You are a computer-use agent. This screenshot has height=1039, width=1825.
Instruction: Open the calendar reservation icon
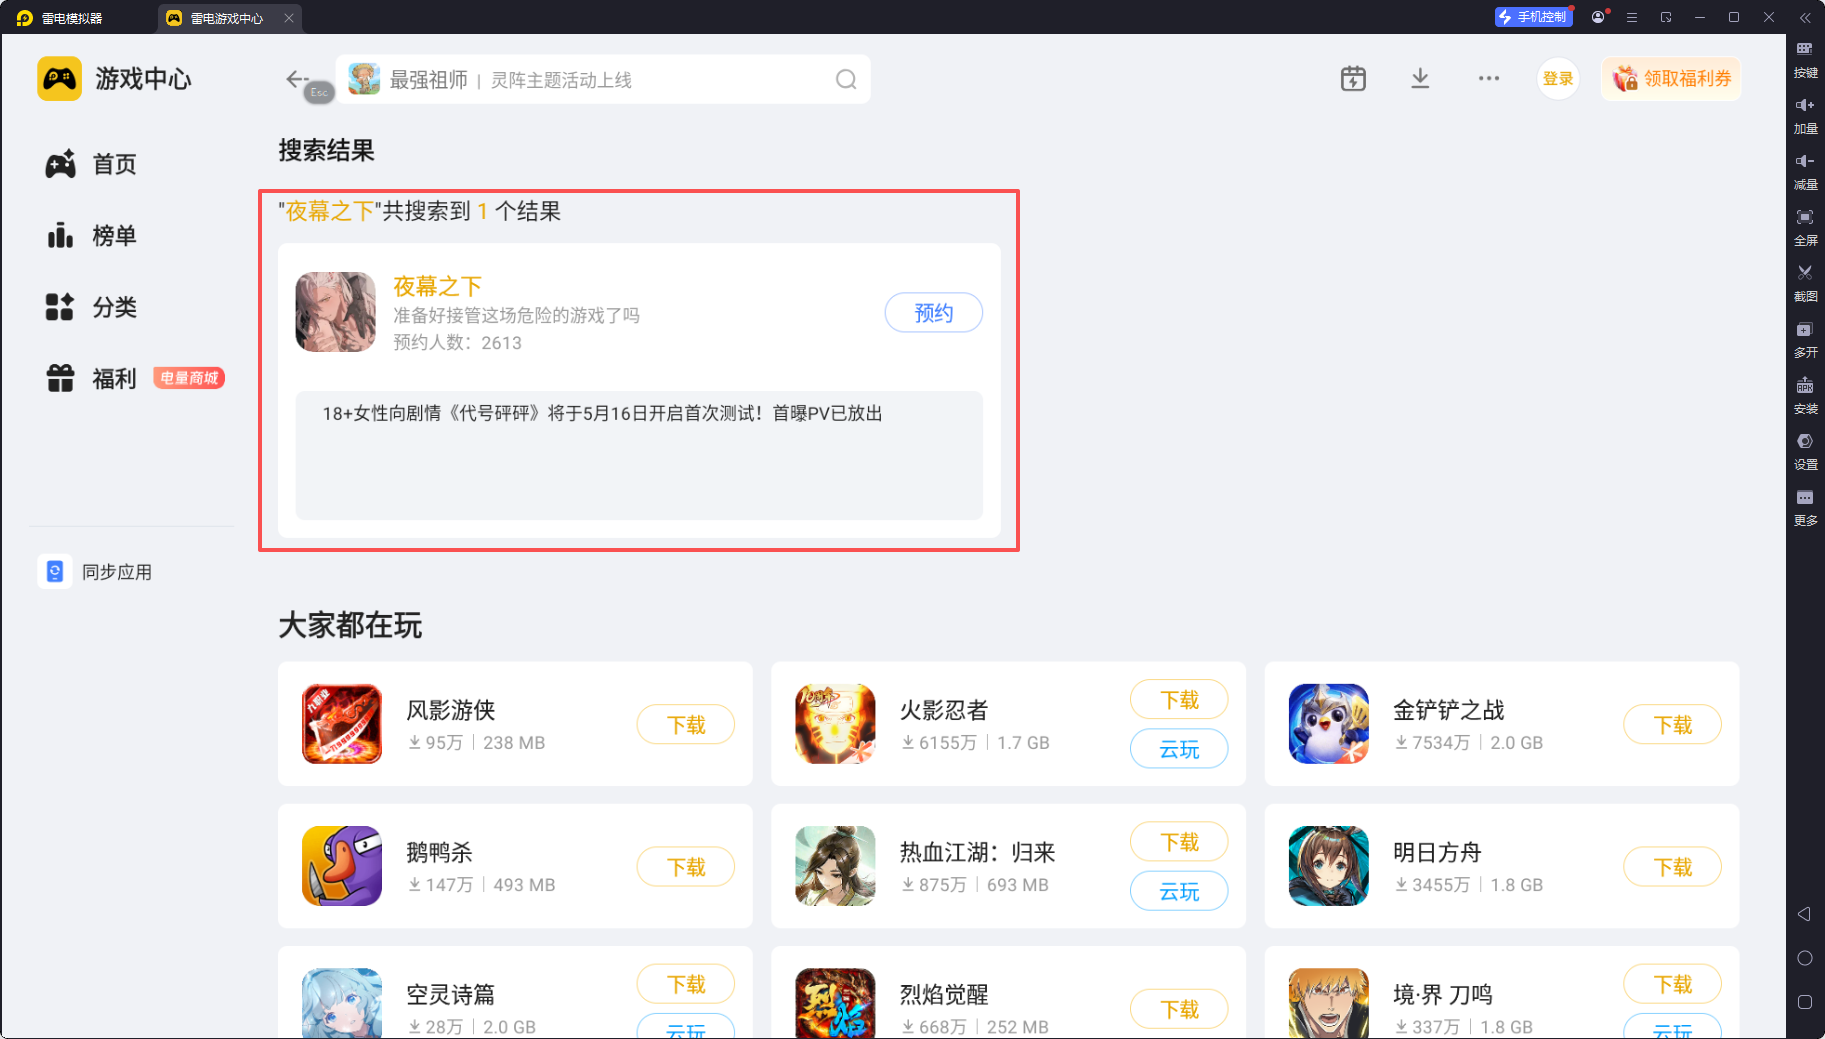point(1353,79)
